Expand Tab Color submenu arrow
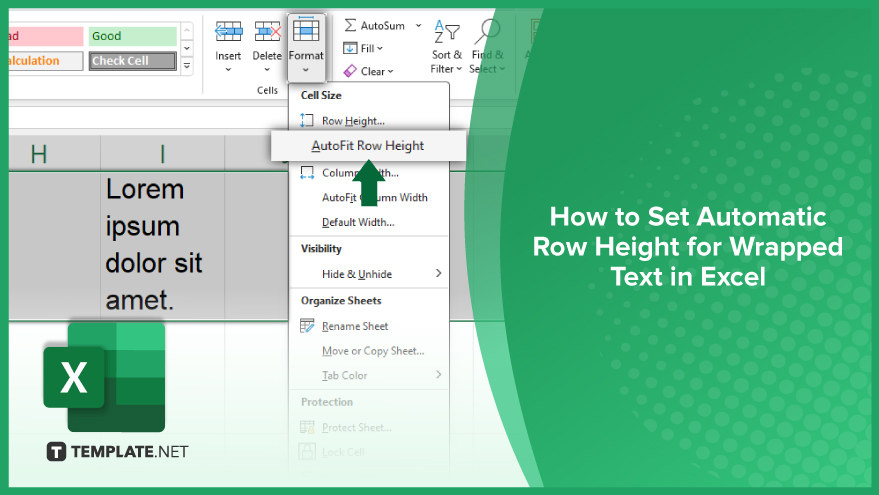The width and height of the screenshot is (879, 495). [x=438, y=374]
